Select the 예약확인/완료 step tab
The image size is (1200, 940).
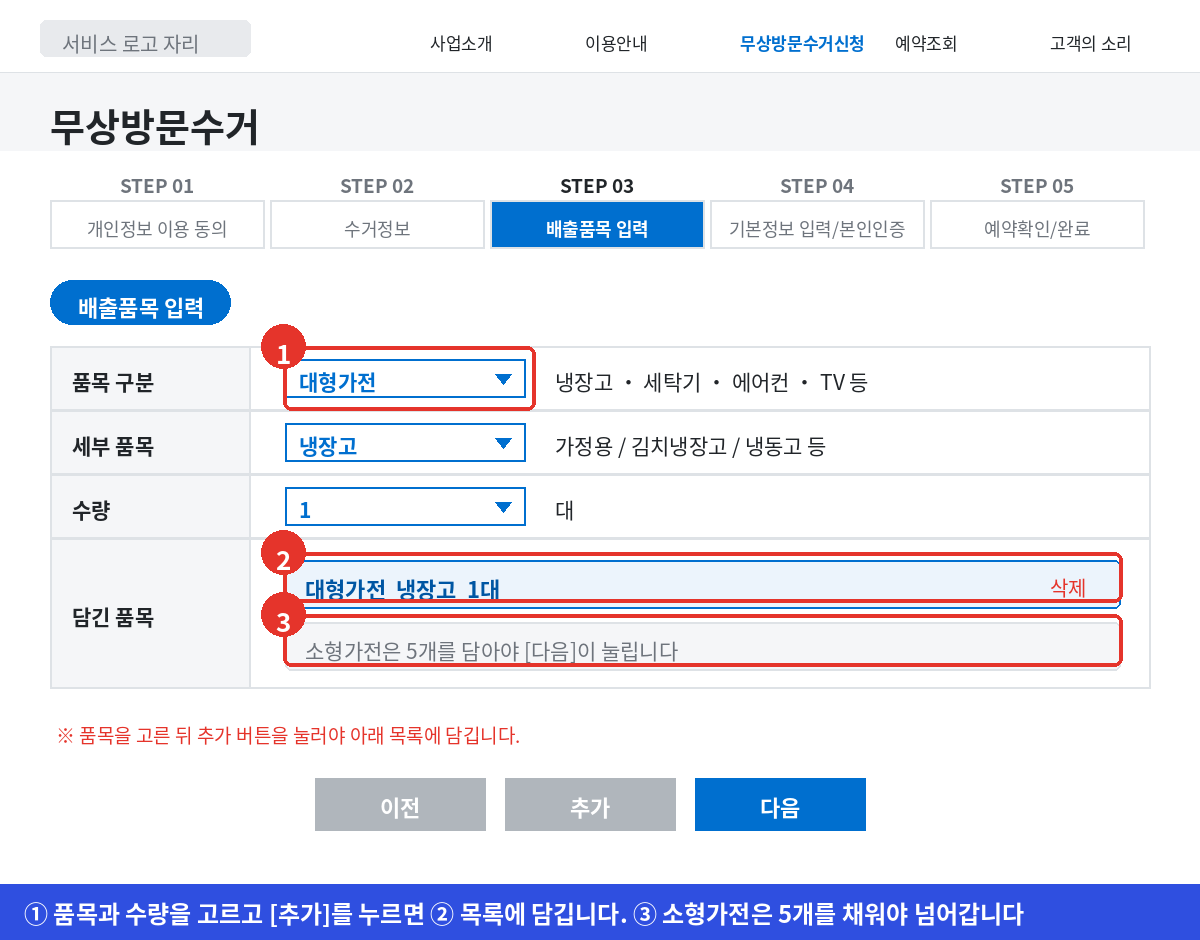[x=1037, y=225]
